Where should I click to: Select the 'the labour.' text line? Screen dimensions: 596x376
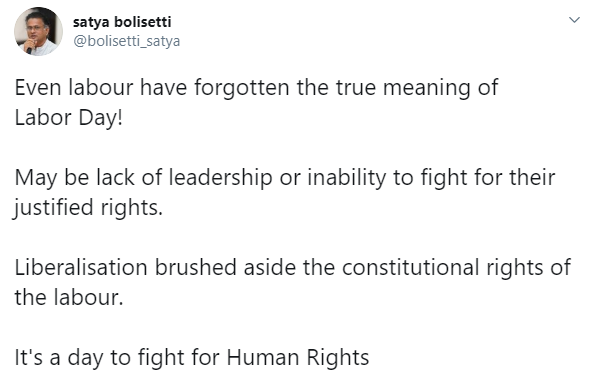coord(69,297)
